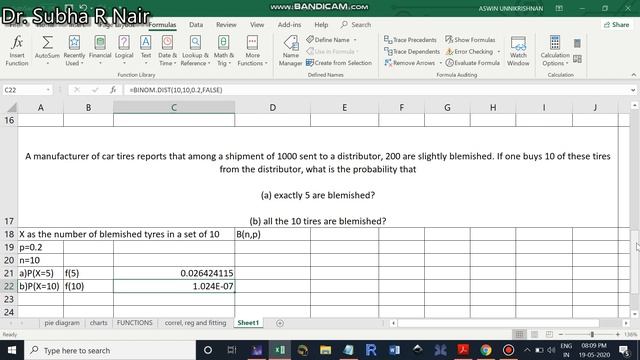Open the Name Manager
Image resolution: width=640 pixels, height=360 pixels.
tap(291, 51)
